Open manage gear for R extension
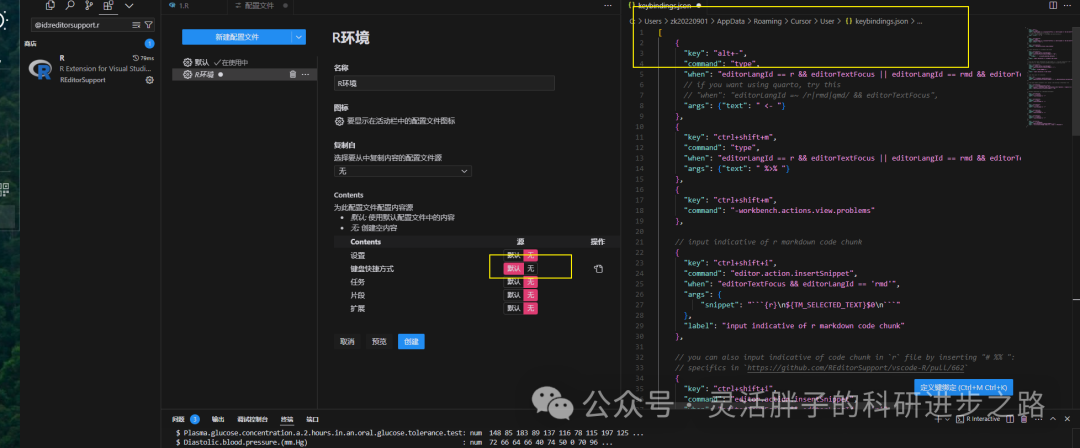 (149, 80)
